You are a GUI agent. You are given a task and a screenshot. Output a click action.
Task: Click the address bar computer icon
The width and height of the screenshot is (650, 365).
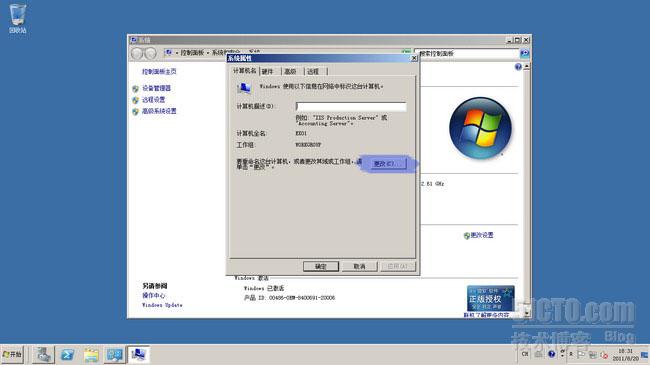pyautogui.click(x=168, y=53)
